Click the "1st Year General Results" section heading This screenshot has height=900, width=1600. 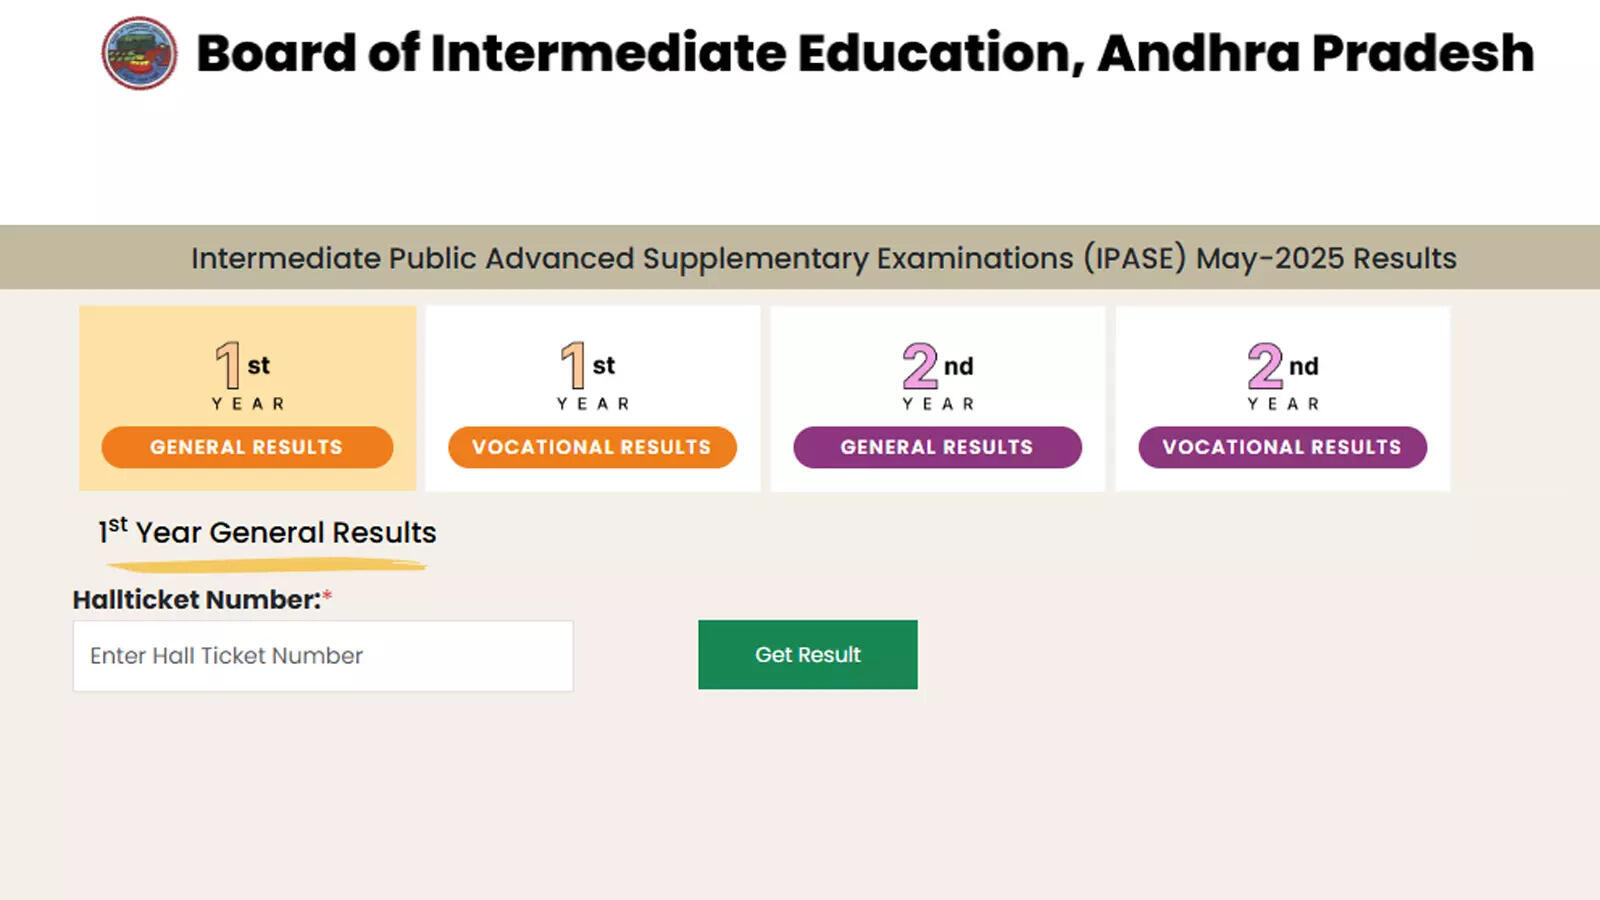click(267, 532)
